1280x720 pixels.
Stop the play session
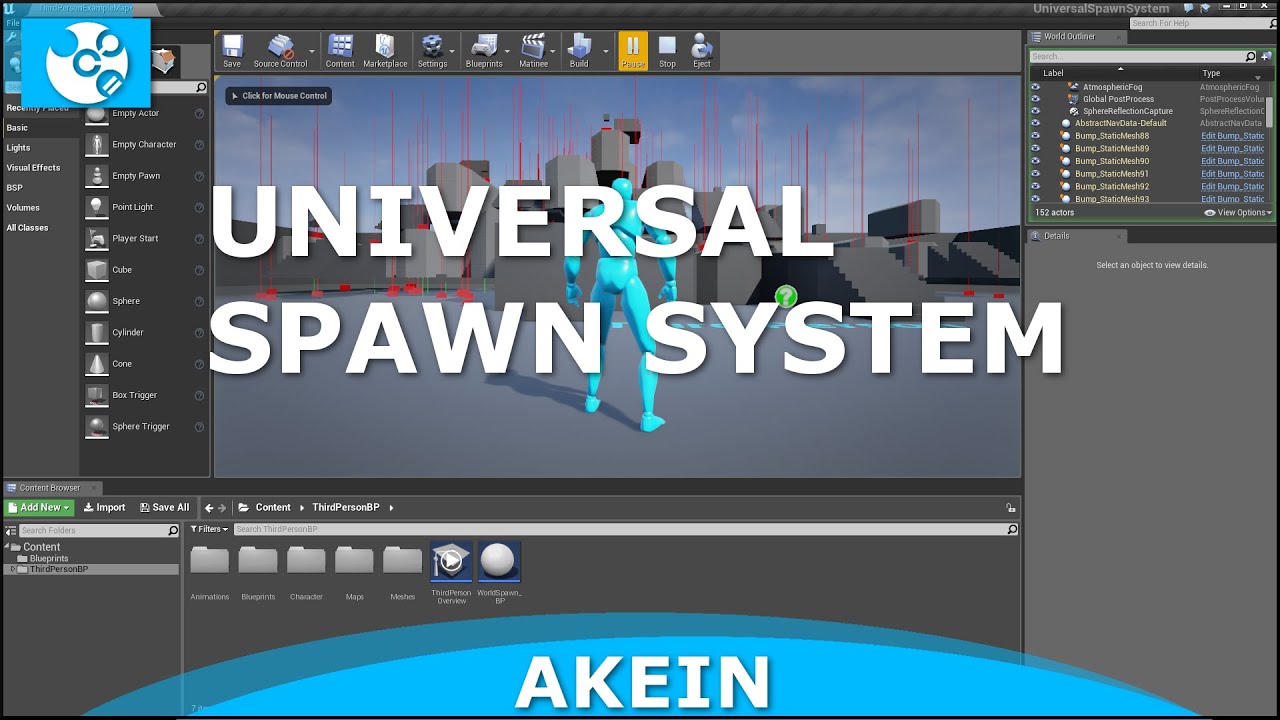click(667, 50)
